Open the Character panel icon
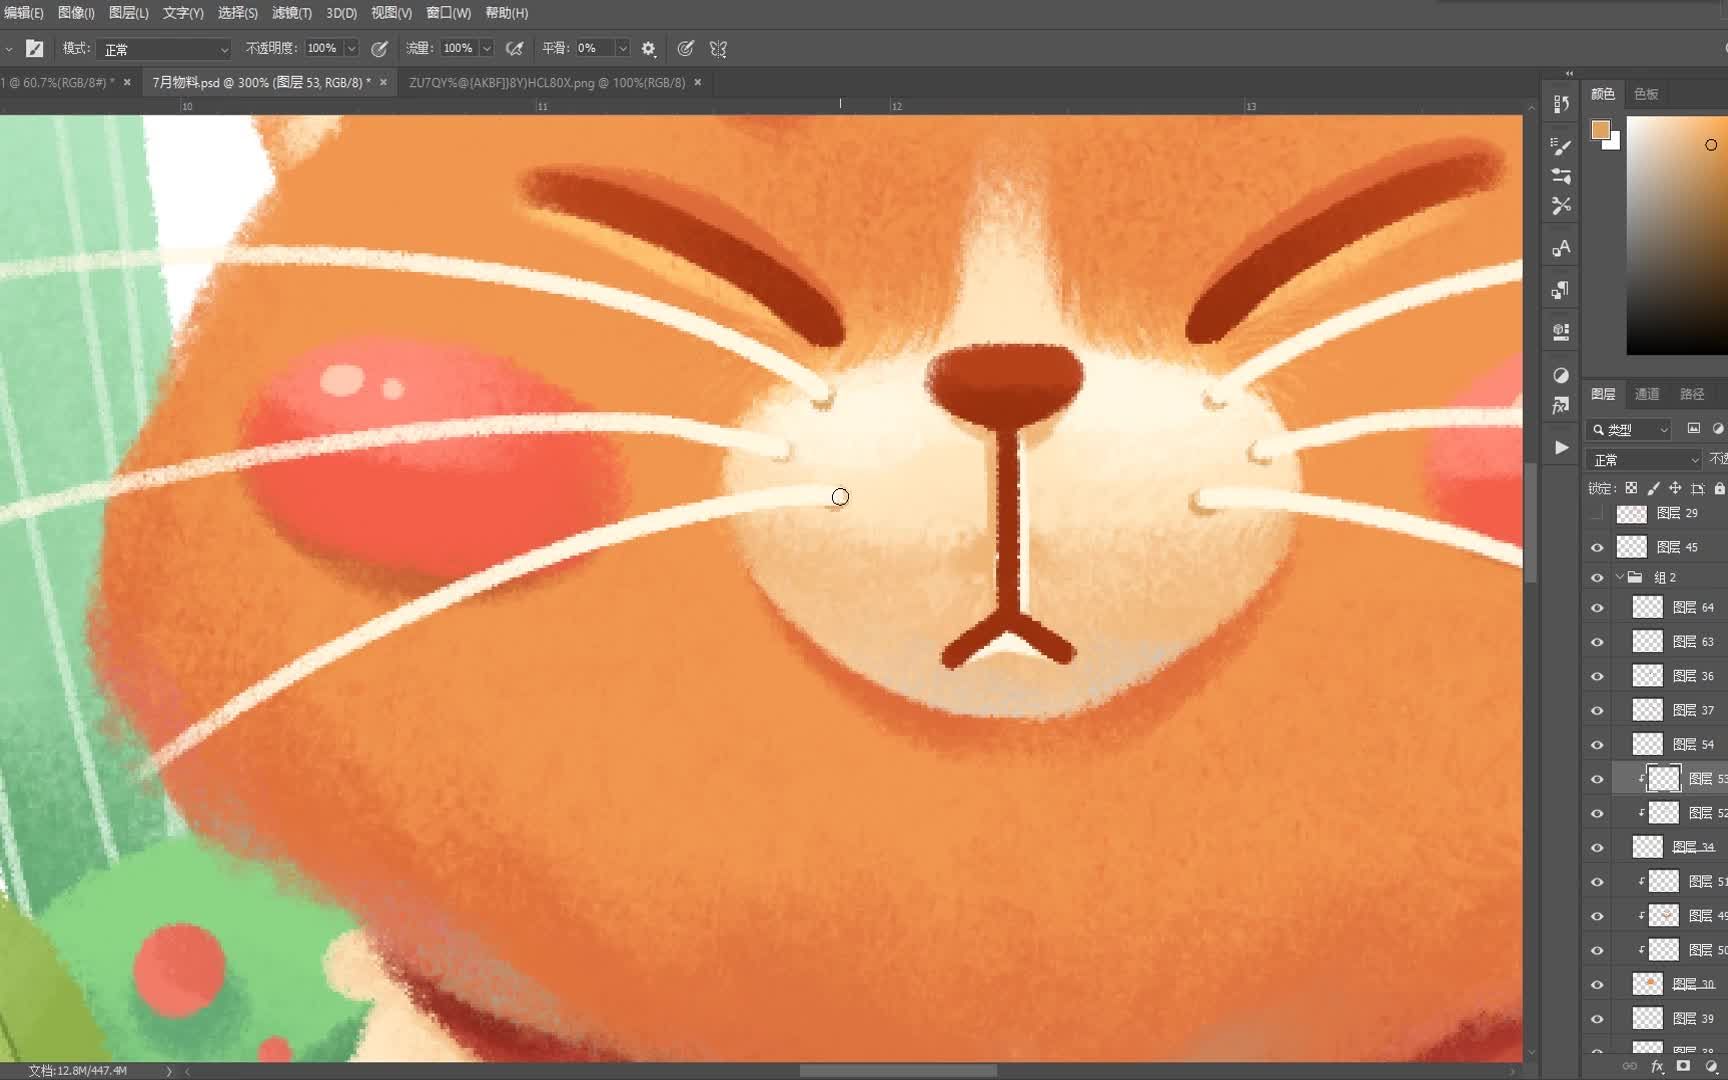Image resolution: width=1728 pixels, height=1080 pixels. pyautogui.click(x=1561, y=248)
